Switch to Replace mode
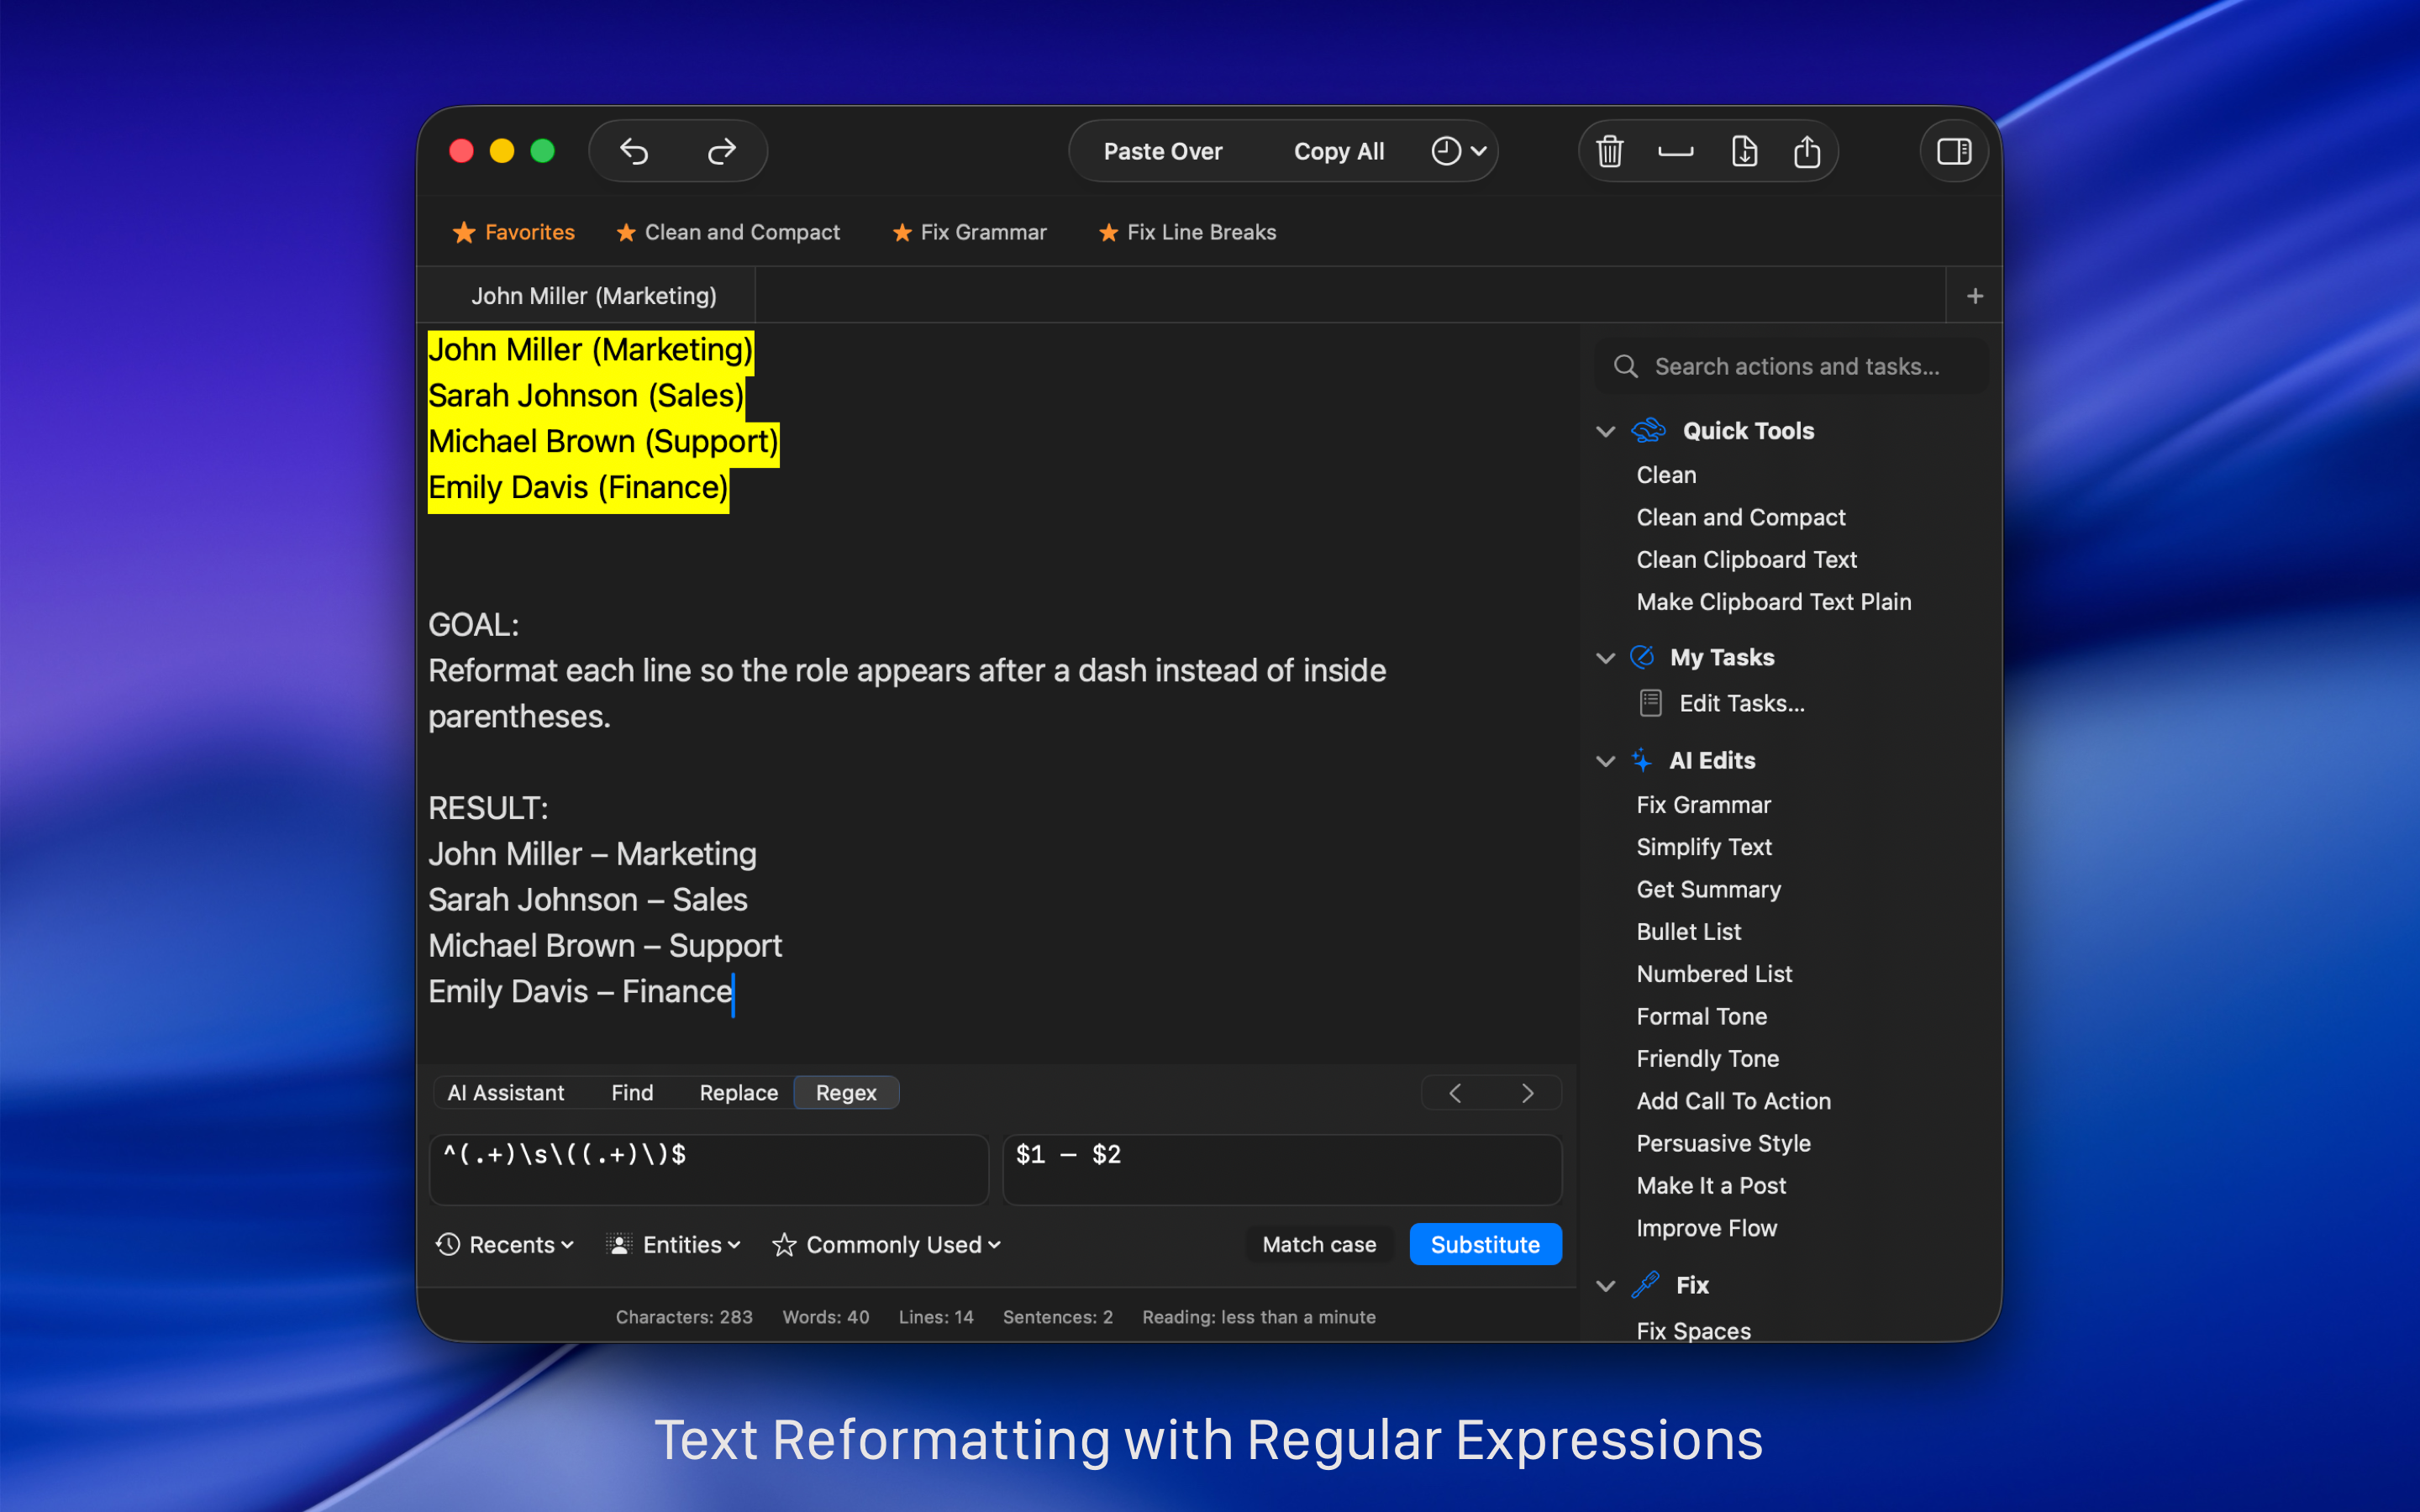Image resolution: width=2420 pixels, height=1512 pixels. click(738, 1093)
